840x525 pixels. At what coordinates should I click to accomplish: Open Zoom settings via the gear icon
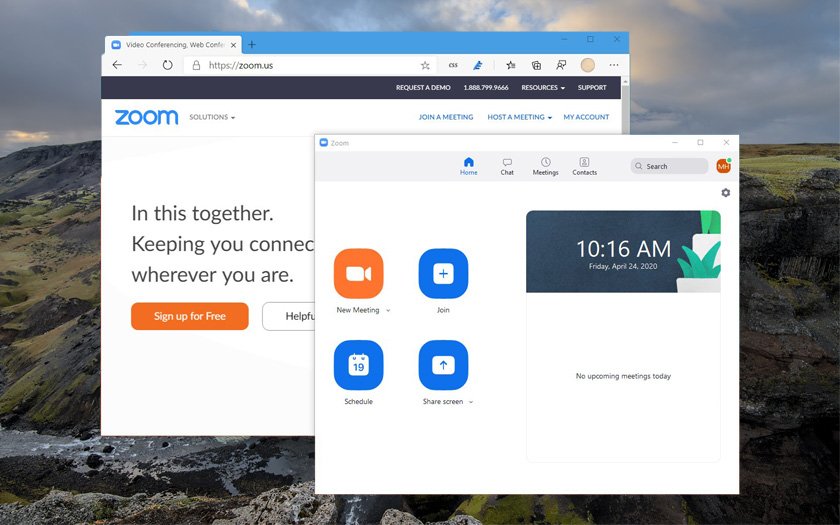pos(726,193)
